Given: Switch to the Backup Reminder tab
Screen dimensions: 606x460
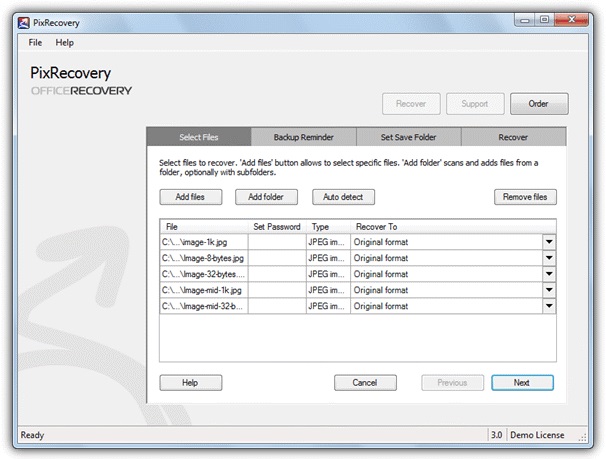Looking at the screenshot, I should 303,137.
